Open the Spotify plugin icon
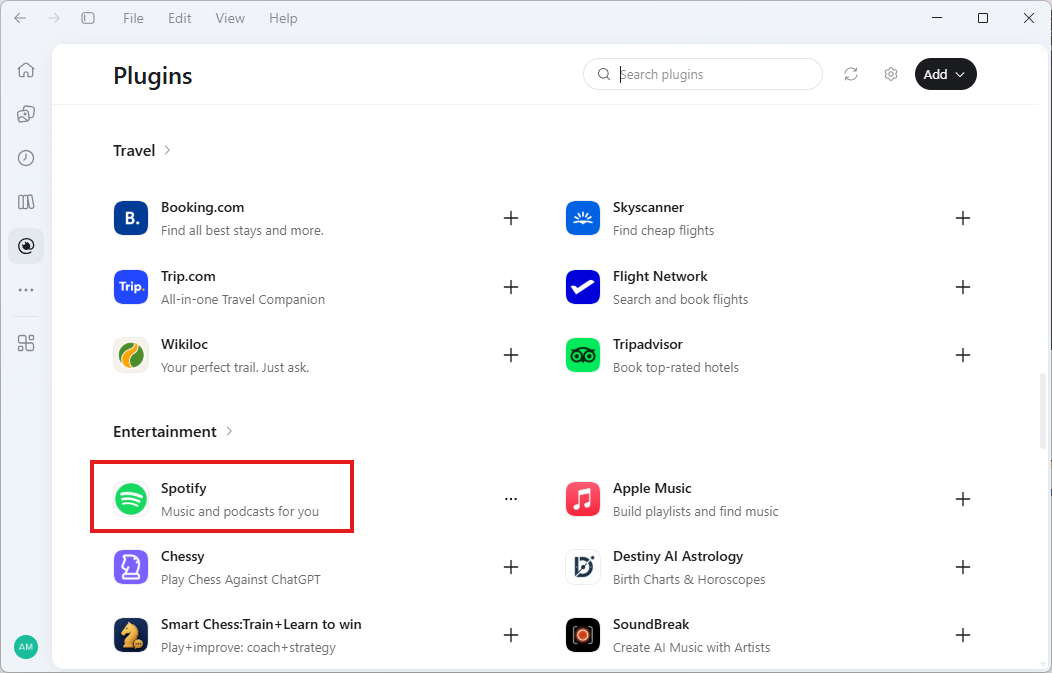The height and width of the screenshot is (673, 1052). coord(131,499)
